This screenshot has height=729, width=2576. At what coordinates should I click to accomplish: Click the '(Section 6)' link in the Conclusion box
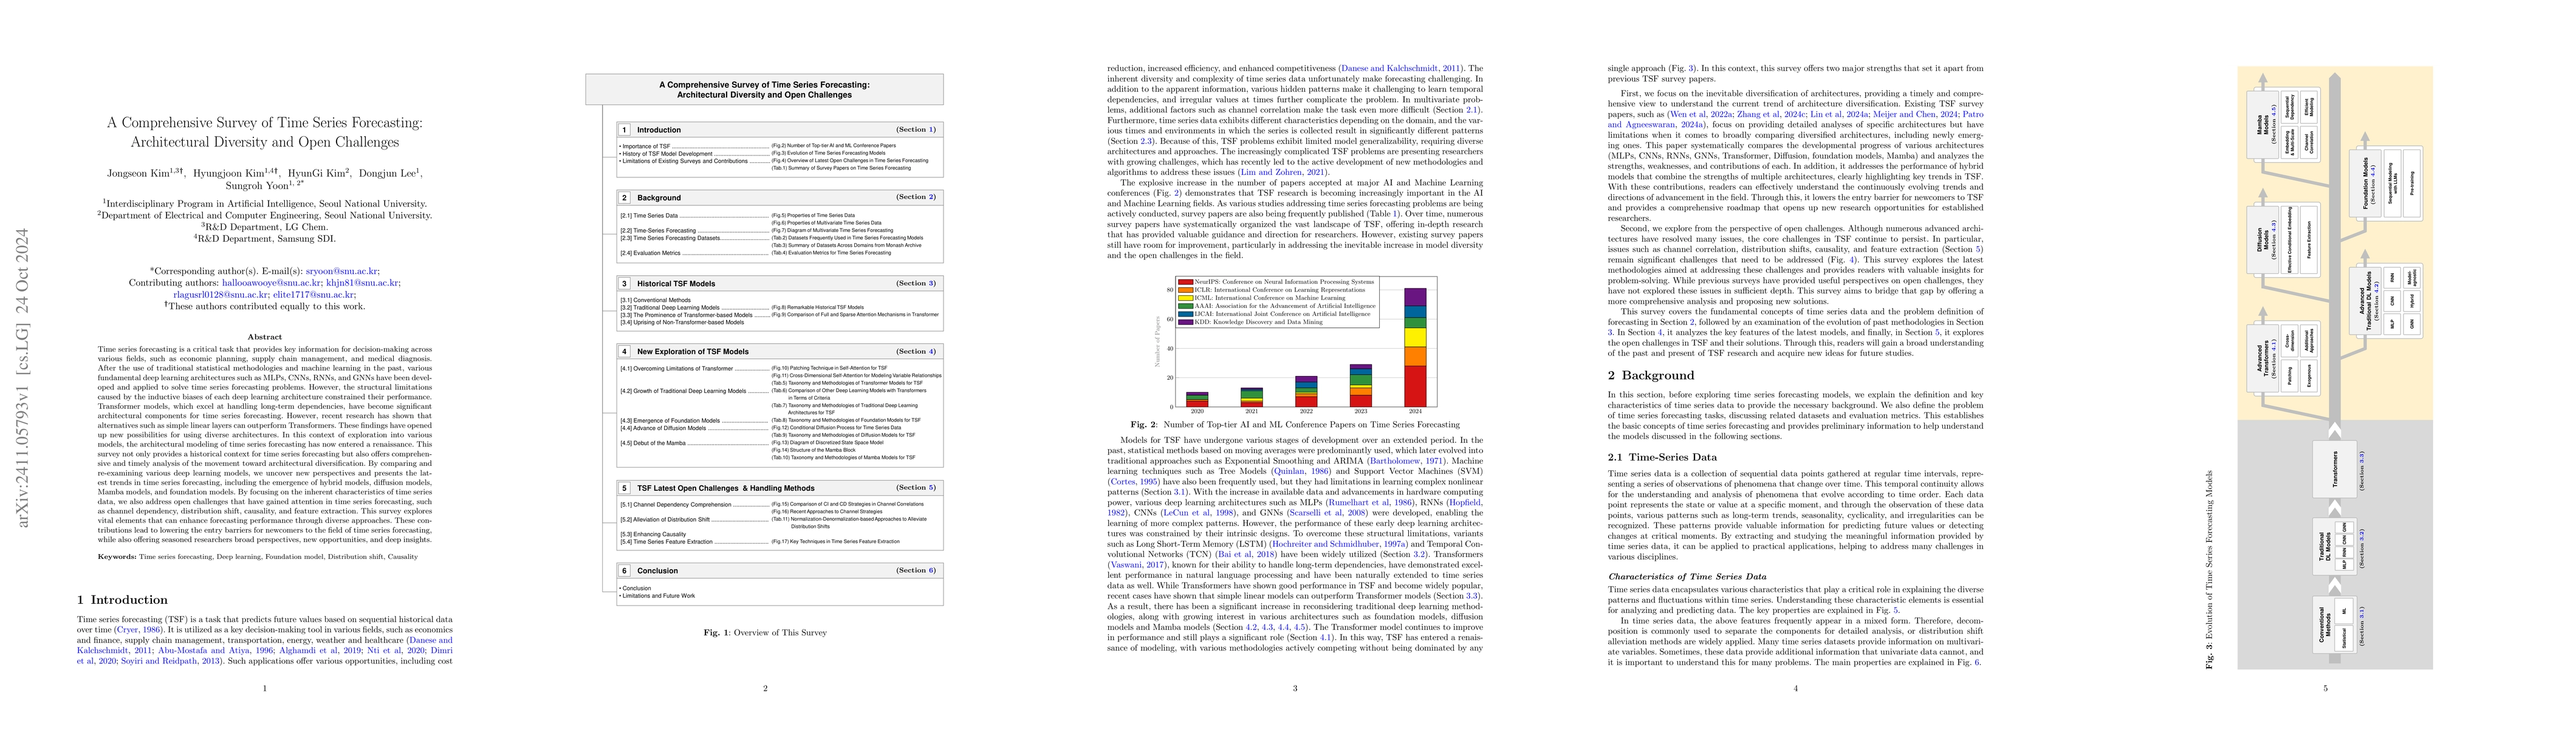916,570
